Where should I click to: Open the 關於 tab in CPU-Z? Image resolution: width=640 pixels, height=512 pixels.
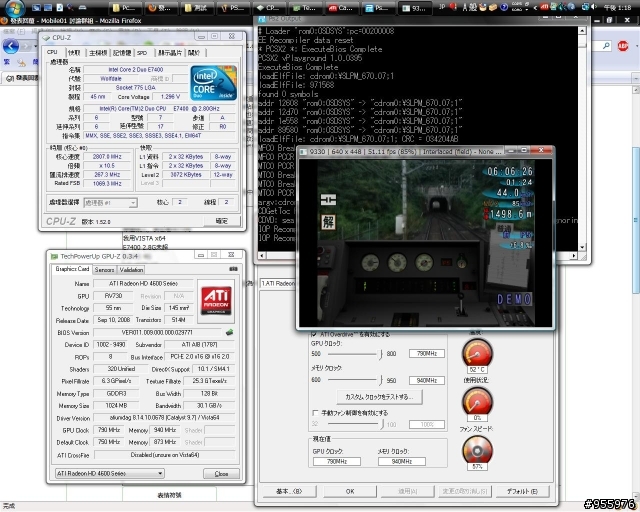coord(194,53)
